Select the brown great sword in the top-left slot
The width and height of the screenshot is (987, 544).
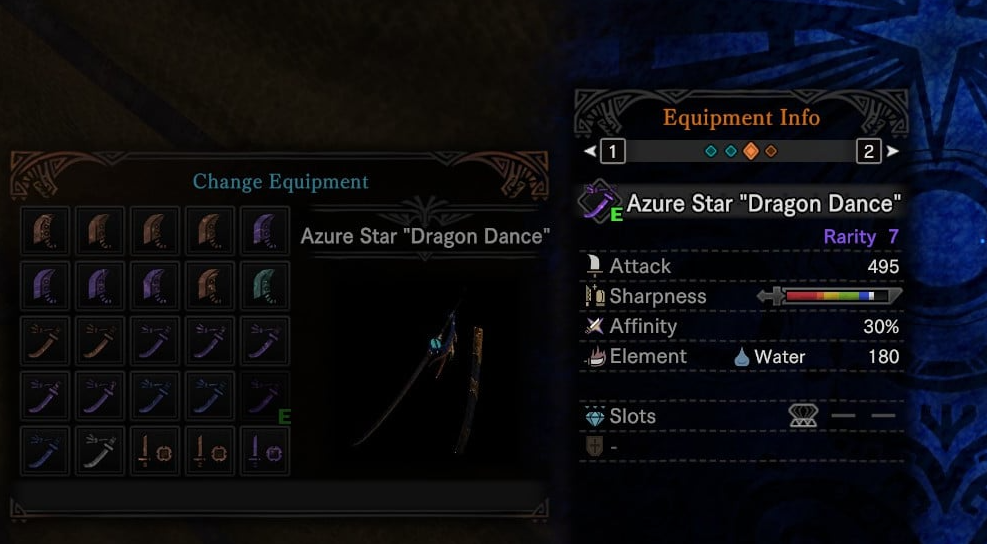(45, 231)
